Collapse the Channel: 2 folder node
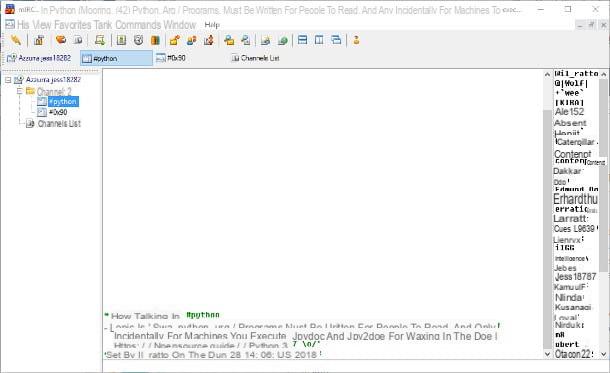Screen dimensions: 610x373 19,91
